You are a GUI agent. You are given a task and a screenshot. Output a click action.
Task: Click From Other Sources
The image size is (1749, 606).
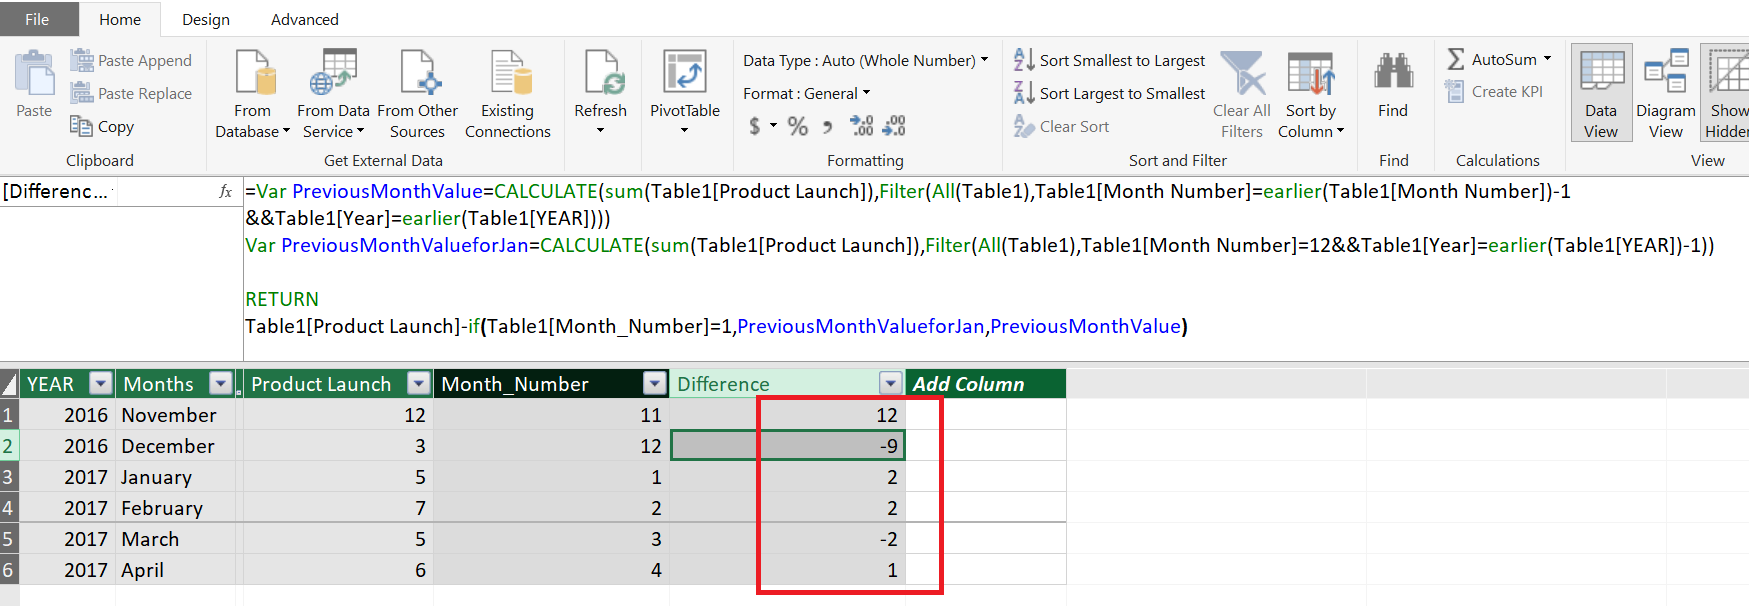417,96
